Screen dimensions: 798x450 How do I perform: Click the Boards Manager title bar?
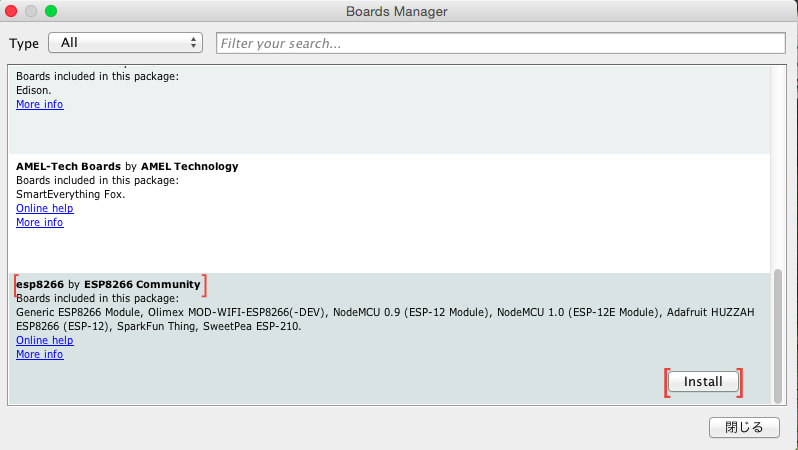(397, 11)
